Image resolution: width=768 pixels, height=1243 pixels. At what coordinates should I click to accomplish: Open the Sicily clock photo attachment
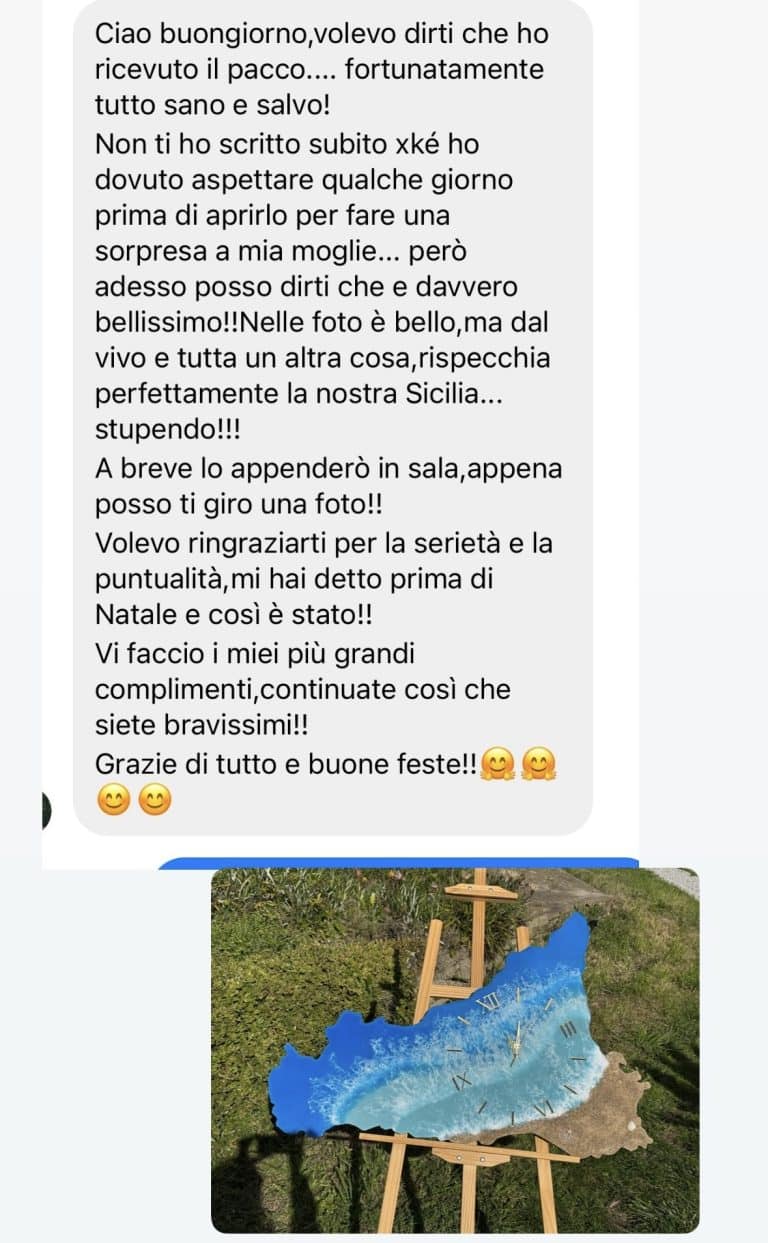click(x=455, y=1050)
